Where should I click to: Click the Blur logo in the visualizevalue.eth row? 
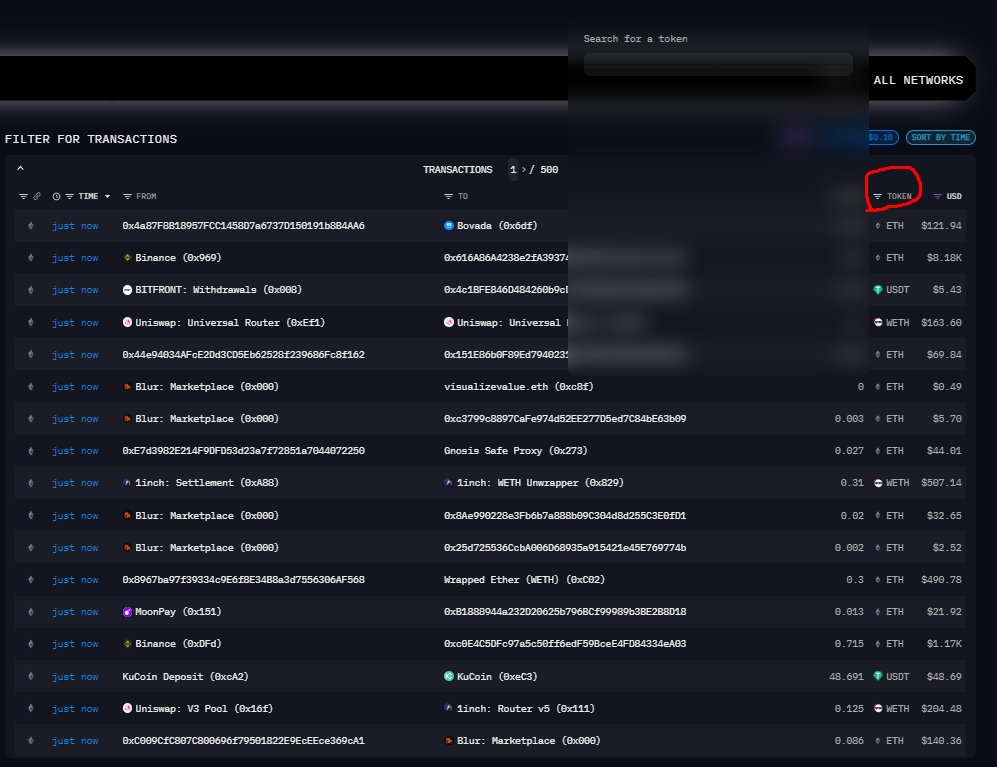(127, 386)
